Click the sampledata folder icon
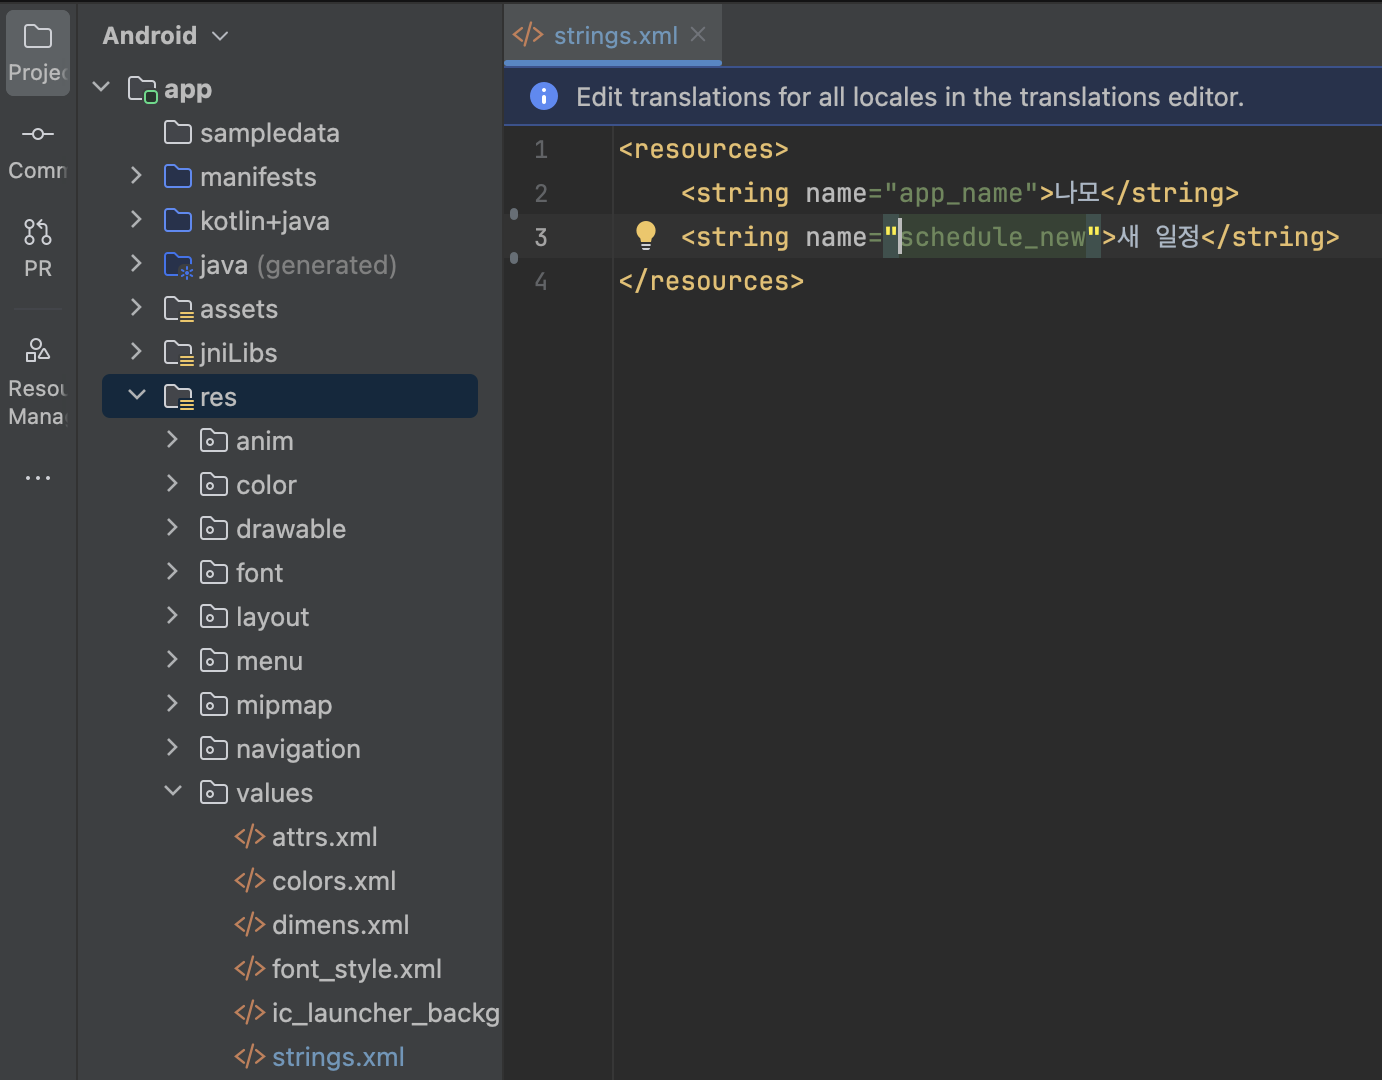Viewport: 1382px width, 1080px height. (x=178, y=132)
